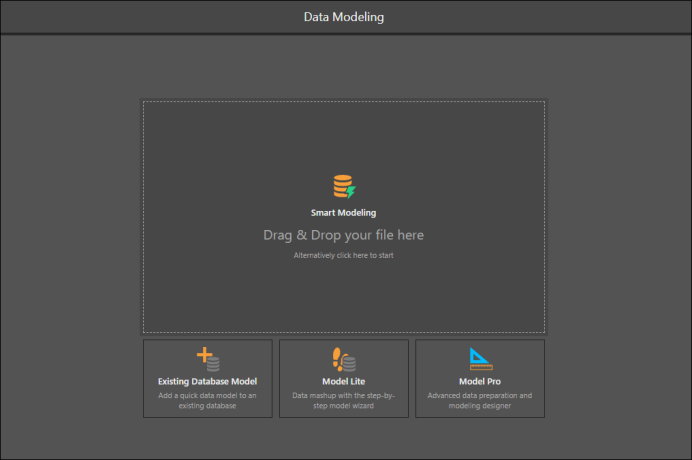
Task: Click 'Data mashup with the step-by-step' description
Action: (x=344, y=400)
